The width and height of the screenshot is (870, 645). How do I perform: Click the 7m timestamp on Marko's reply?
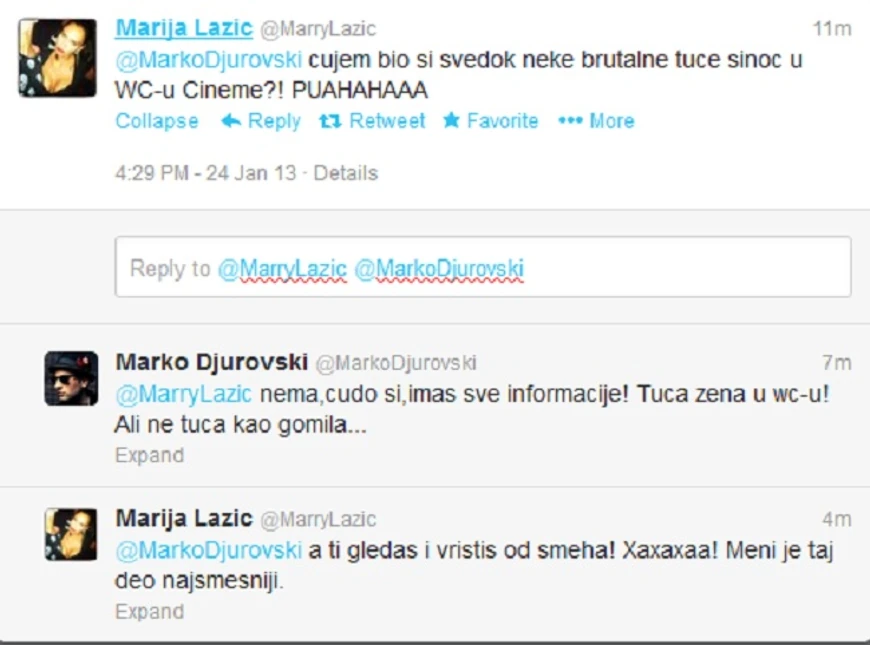point(837,362)
